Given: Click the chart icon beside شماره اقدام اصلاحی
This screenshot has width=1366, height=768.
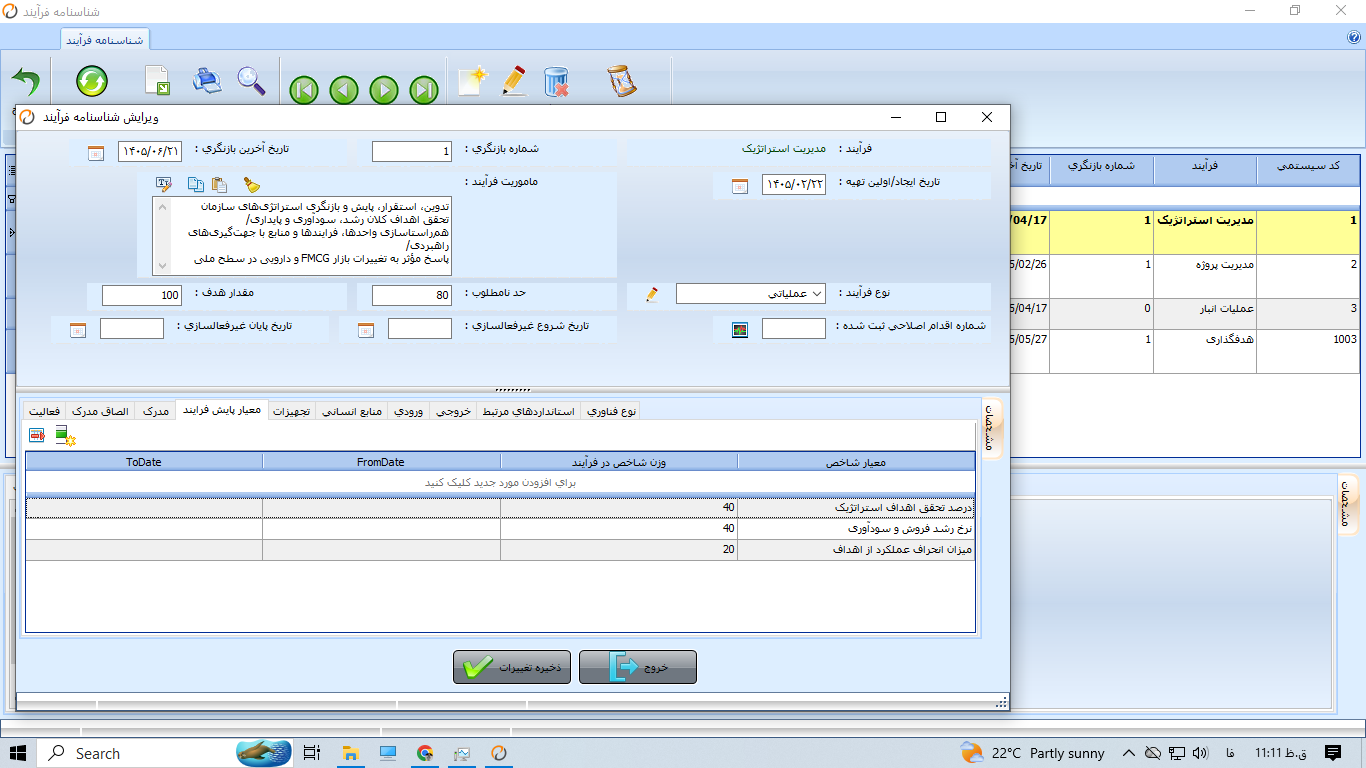Looking at the screenshot, I should (740, 330).
